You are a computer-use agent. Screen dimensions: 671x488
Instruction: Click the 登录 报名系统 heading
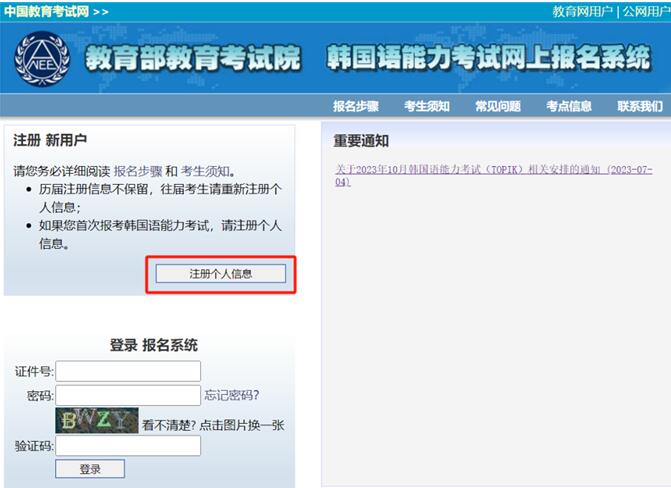pos(154,345)
